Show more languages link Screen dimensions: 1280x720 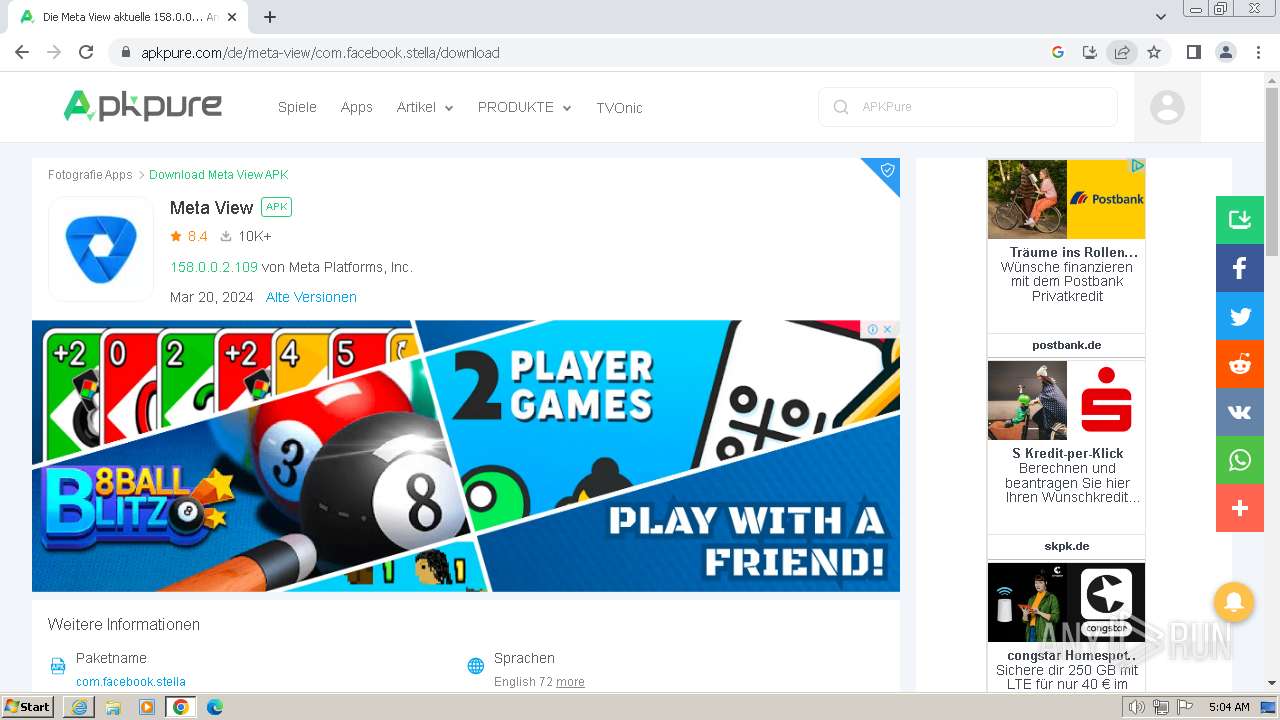click(570, 682)
